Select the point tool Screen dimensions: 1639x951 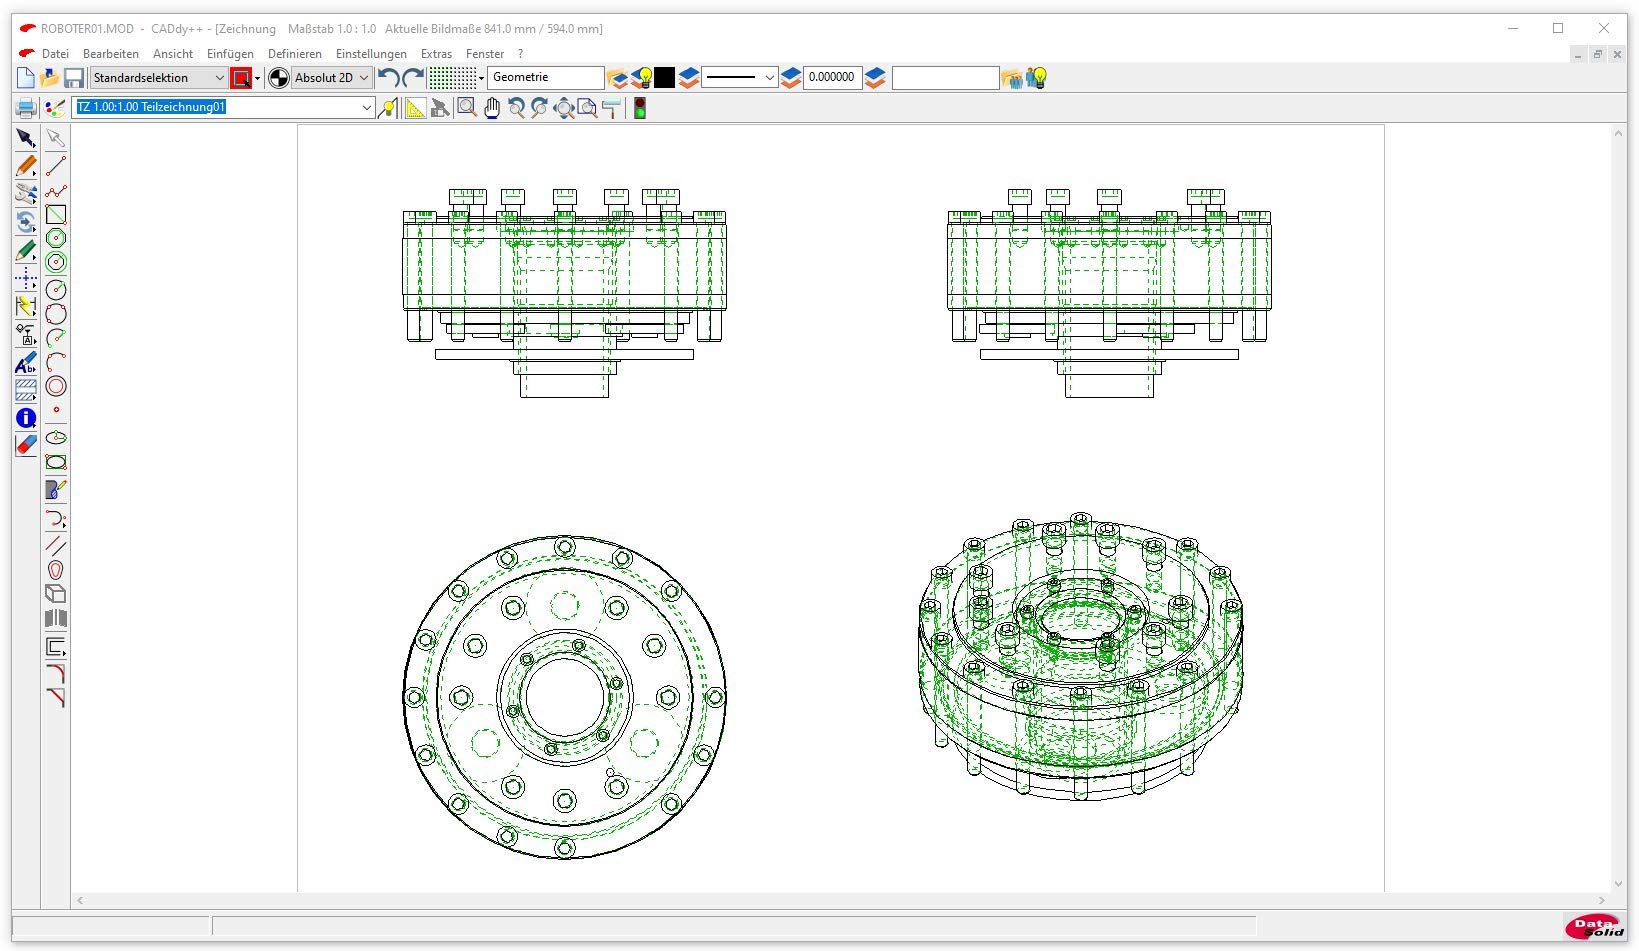[56, 410]
